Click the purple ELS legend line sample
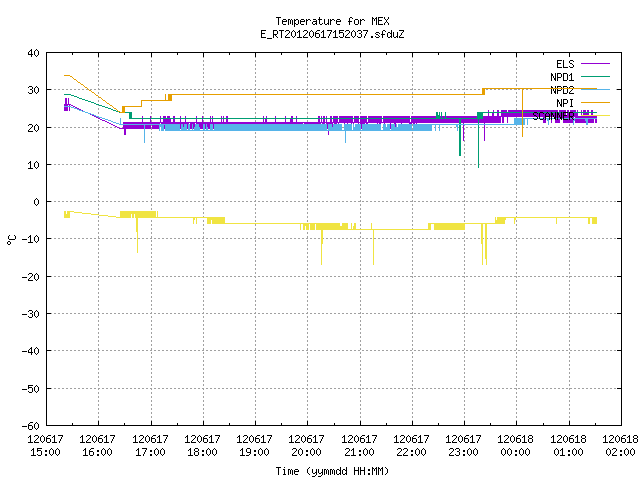The width and height of the screenshot is (640, 480). (x=596, y=64)
